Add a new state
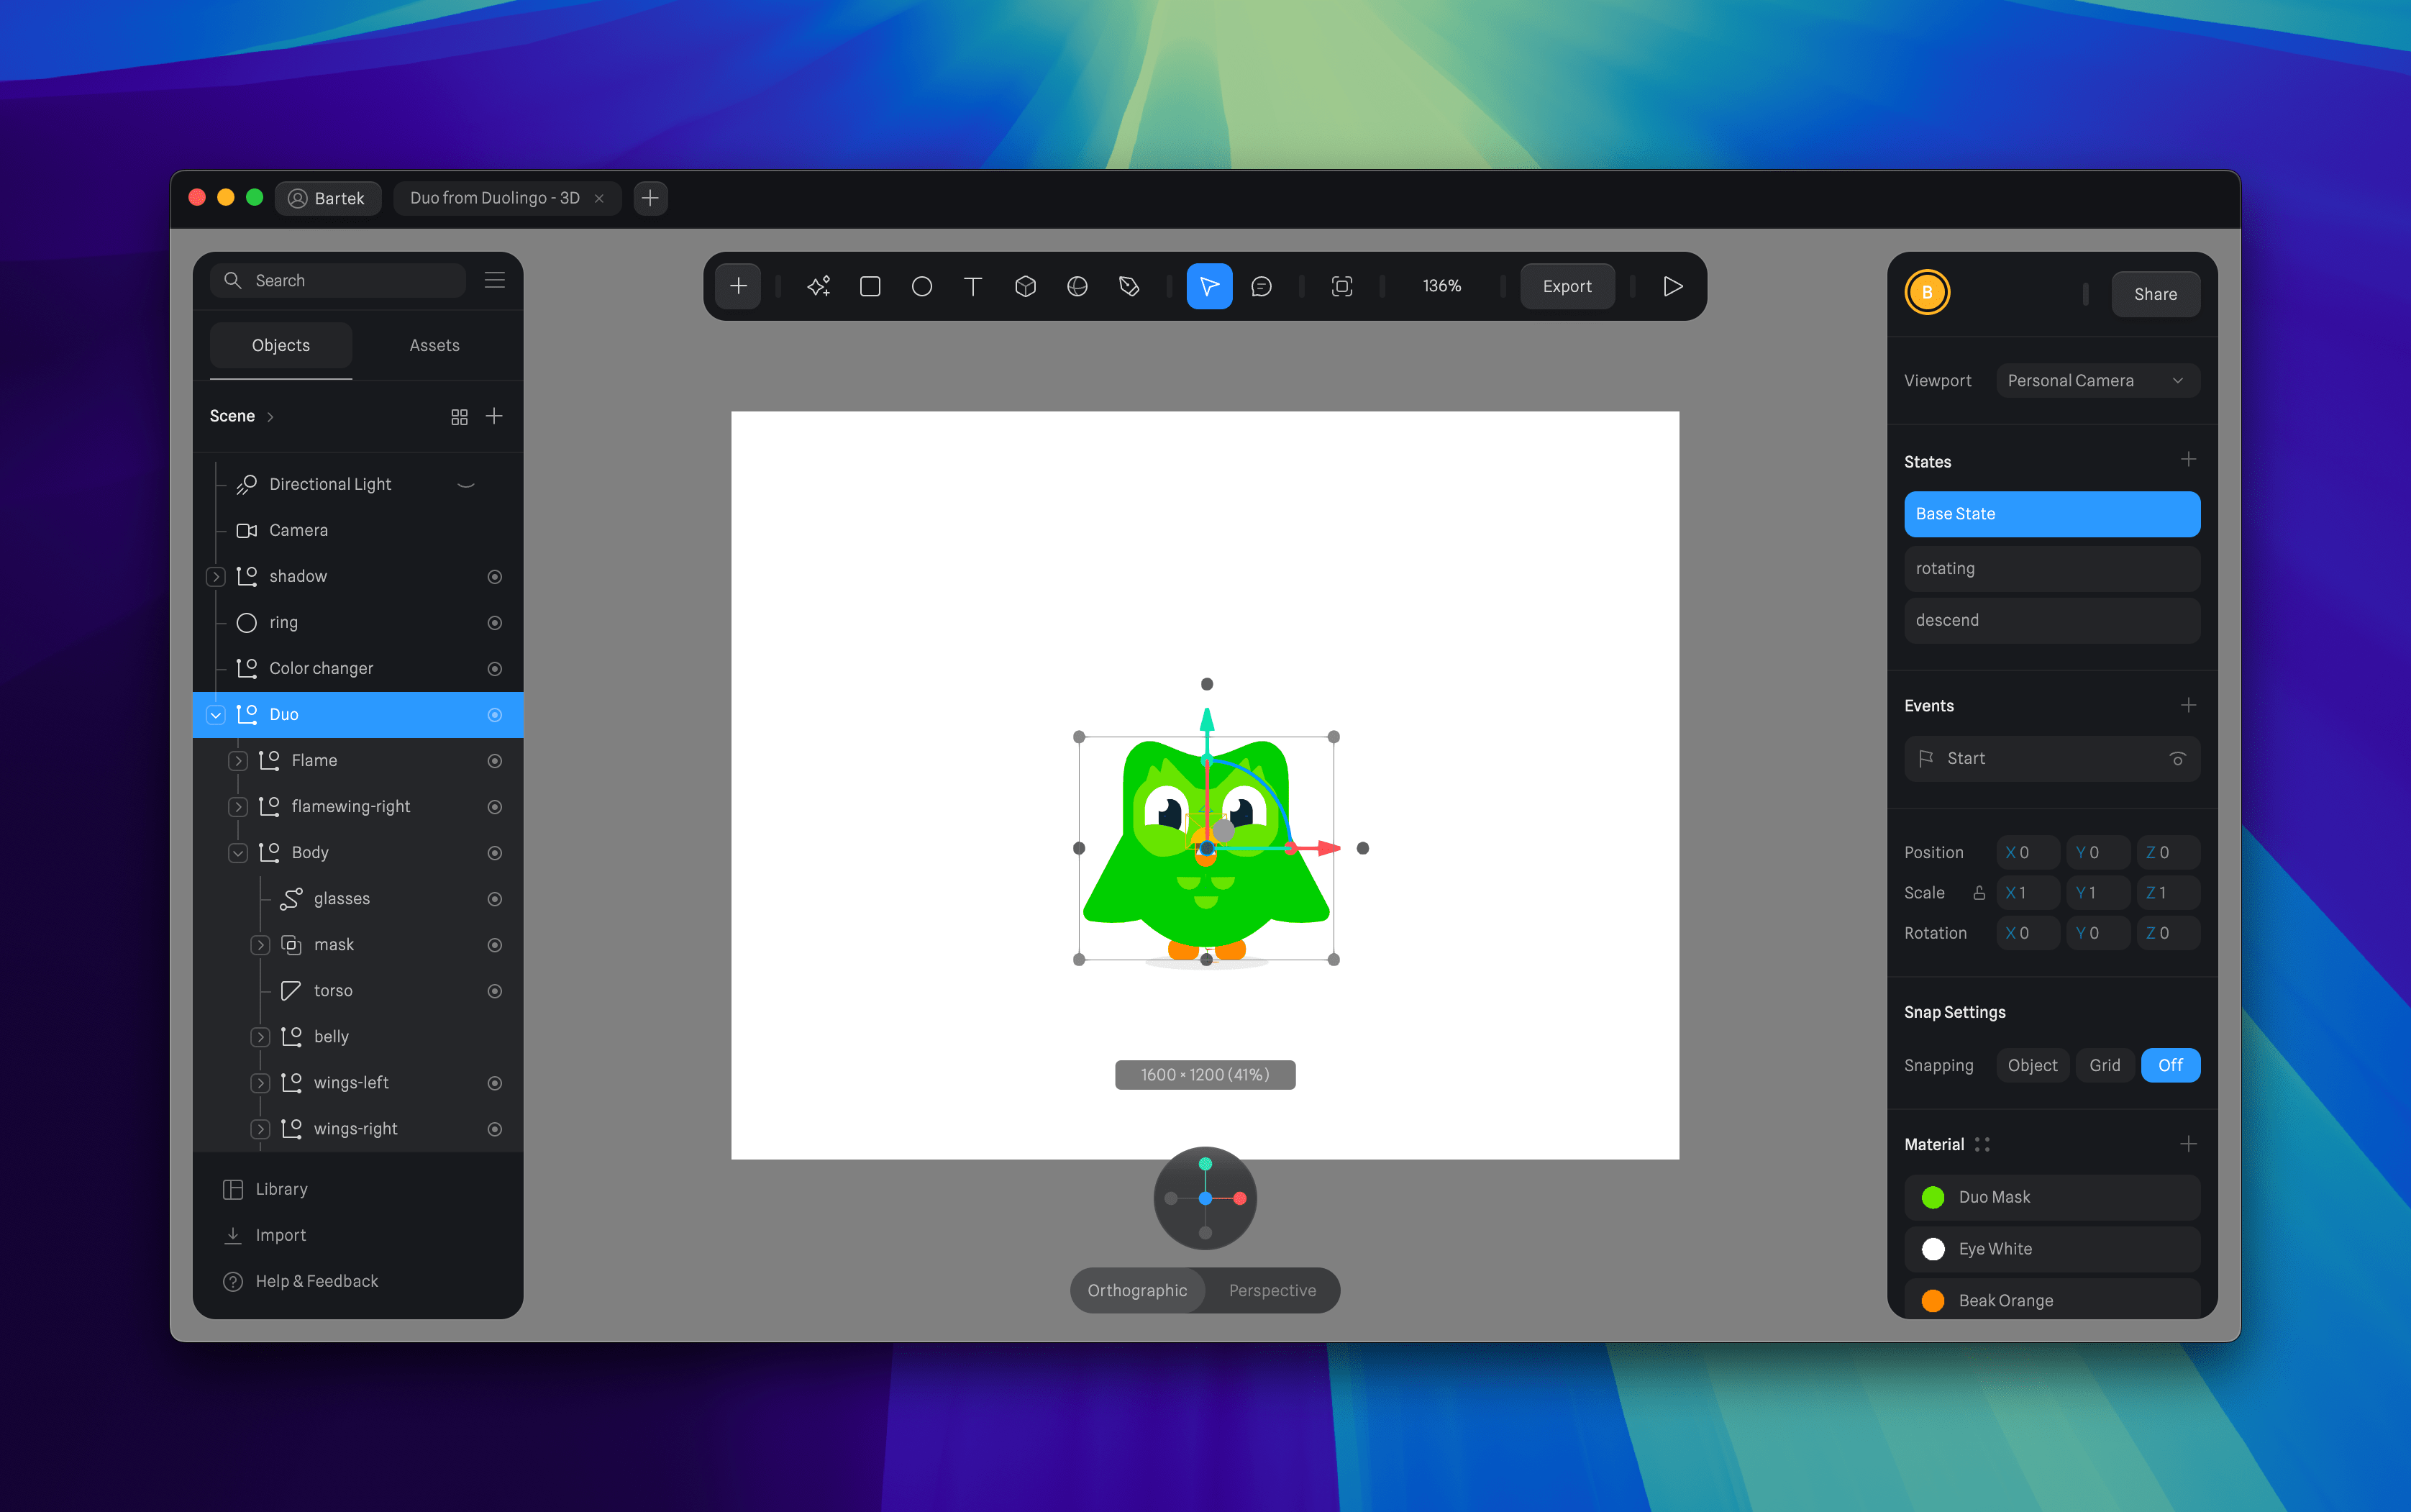 (2188, 460)
